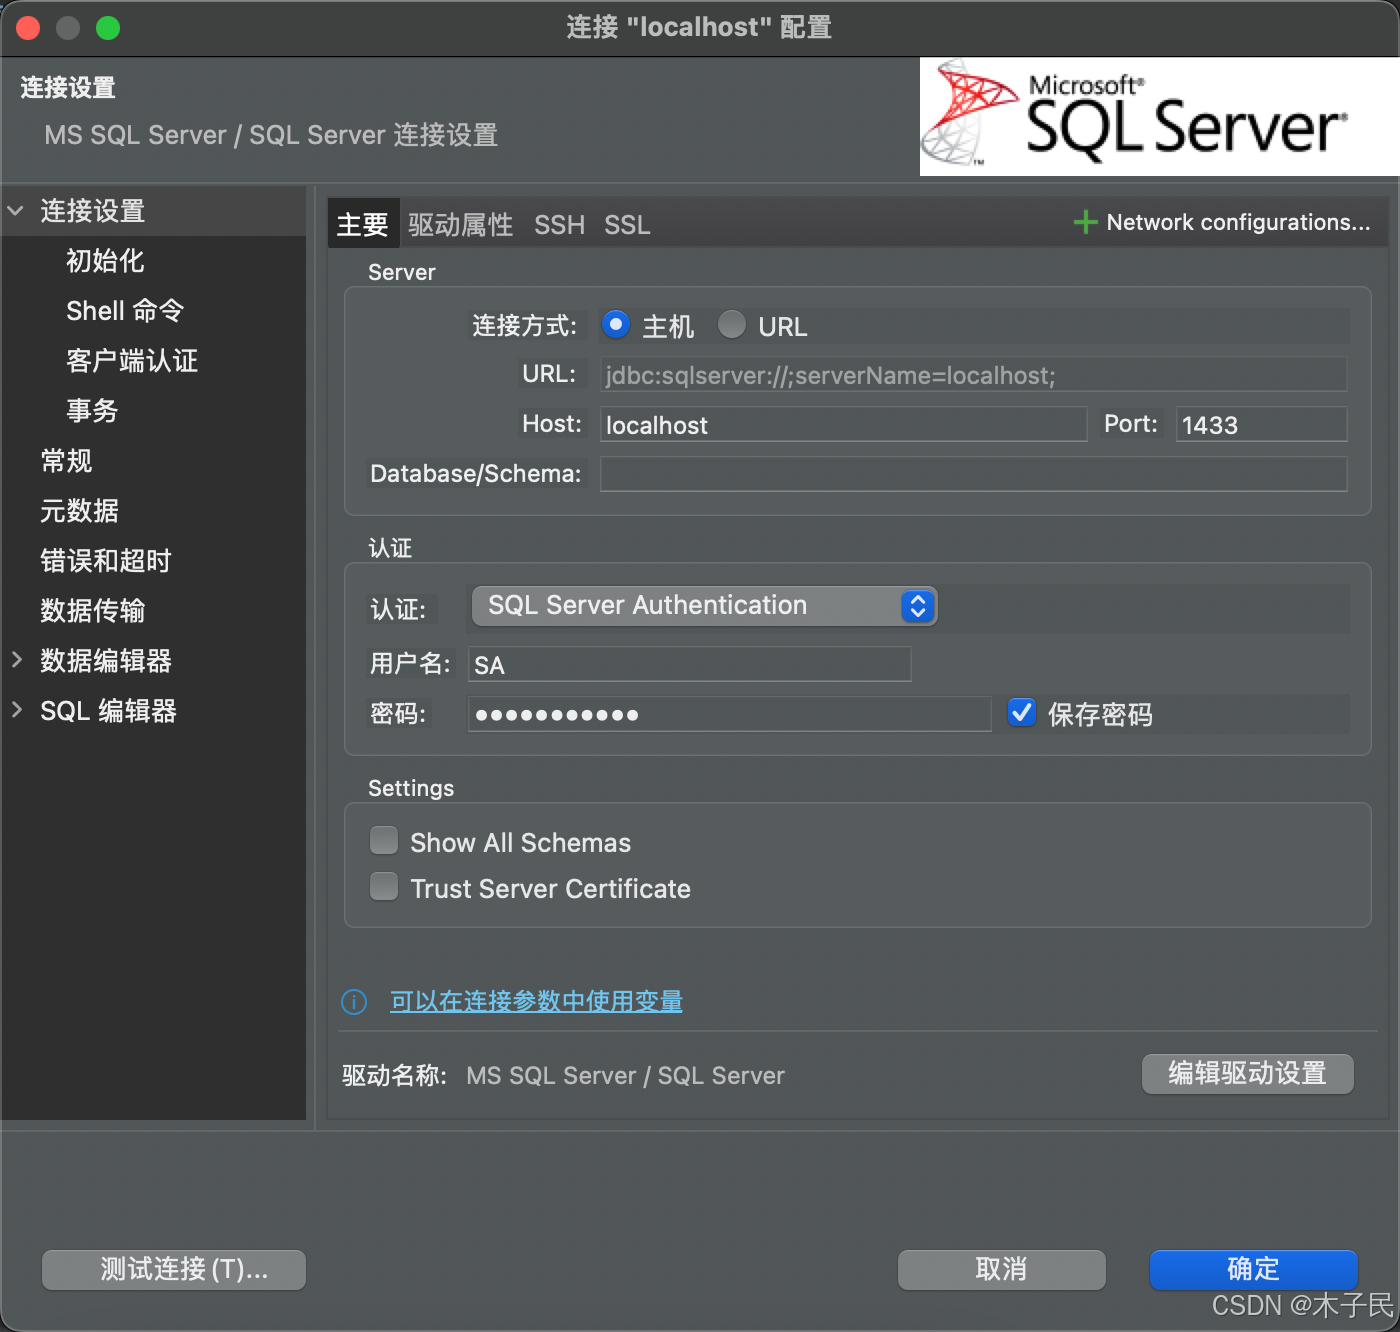
Task: Switch to the 驱动属性 tab
Action: 460,225
